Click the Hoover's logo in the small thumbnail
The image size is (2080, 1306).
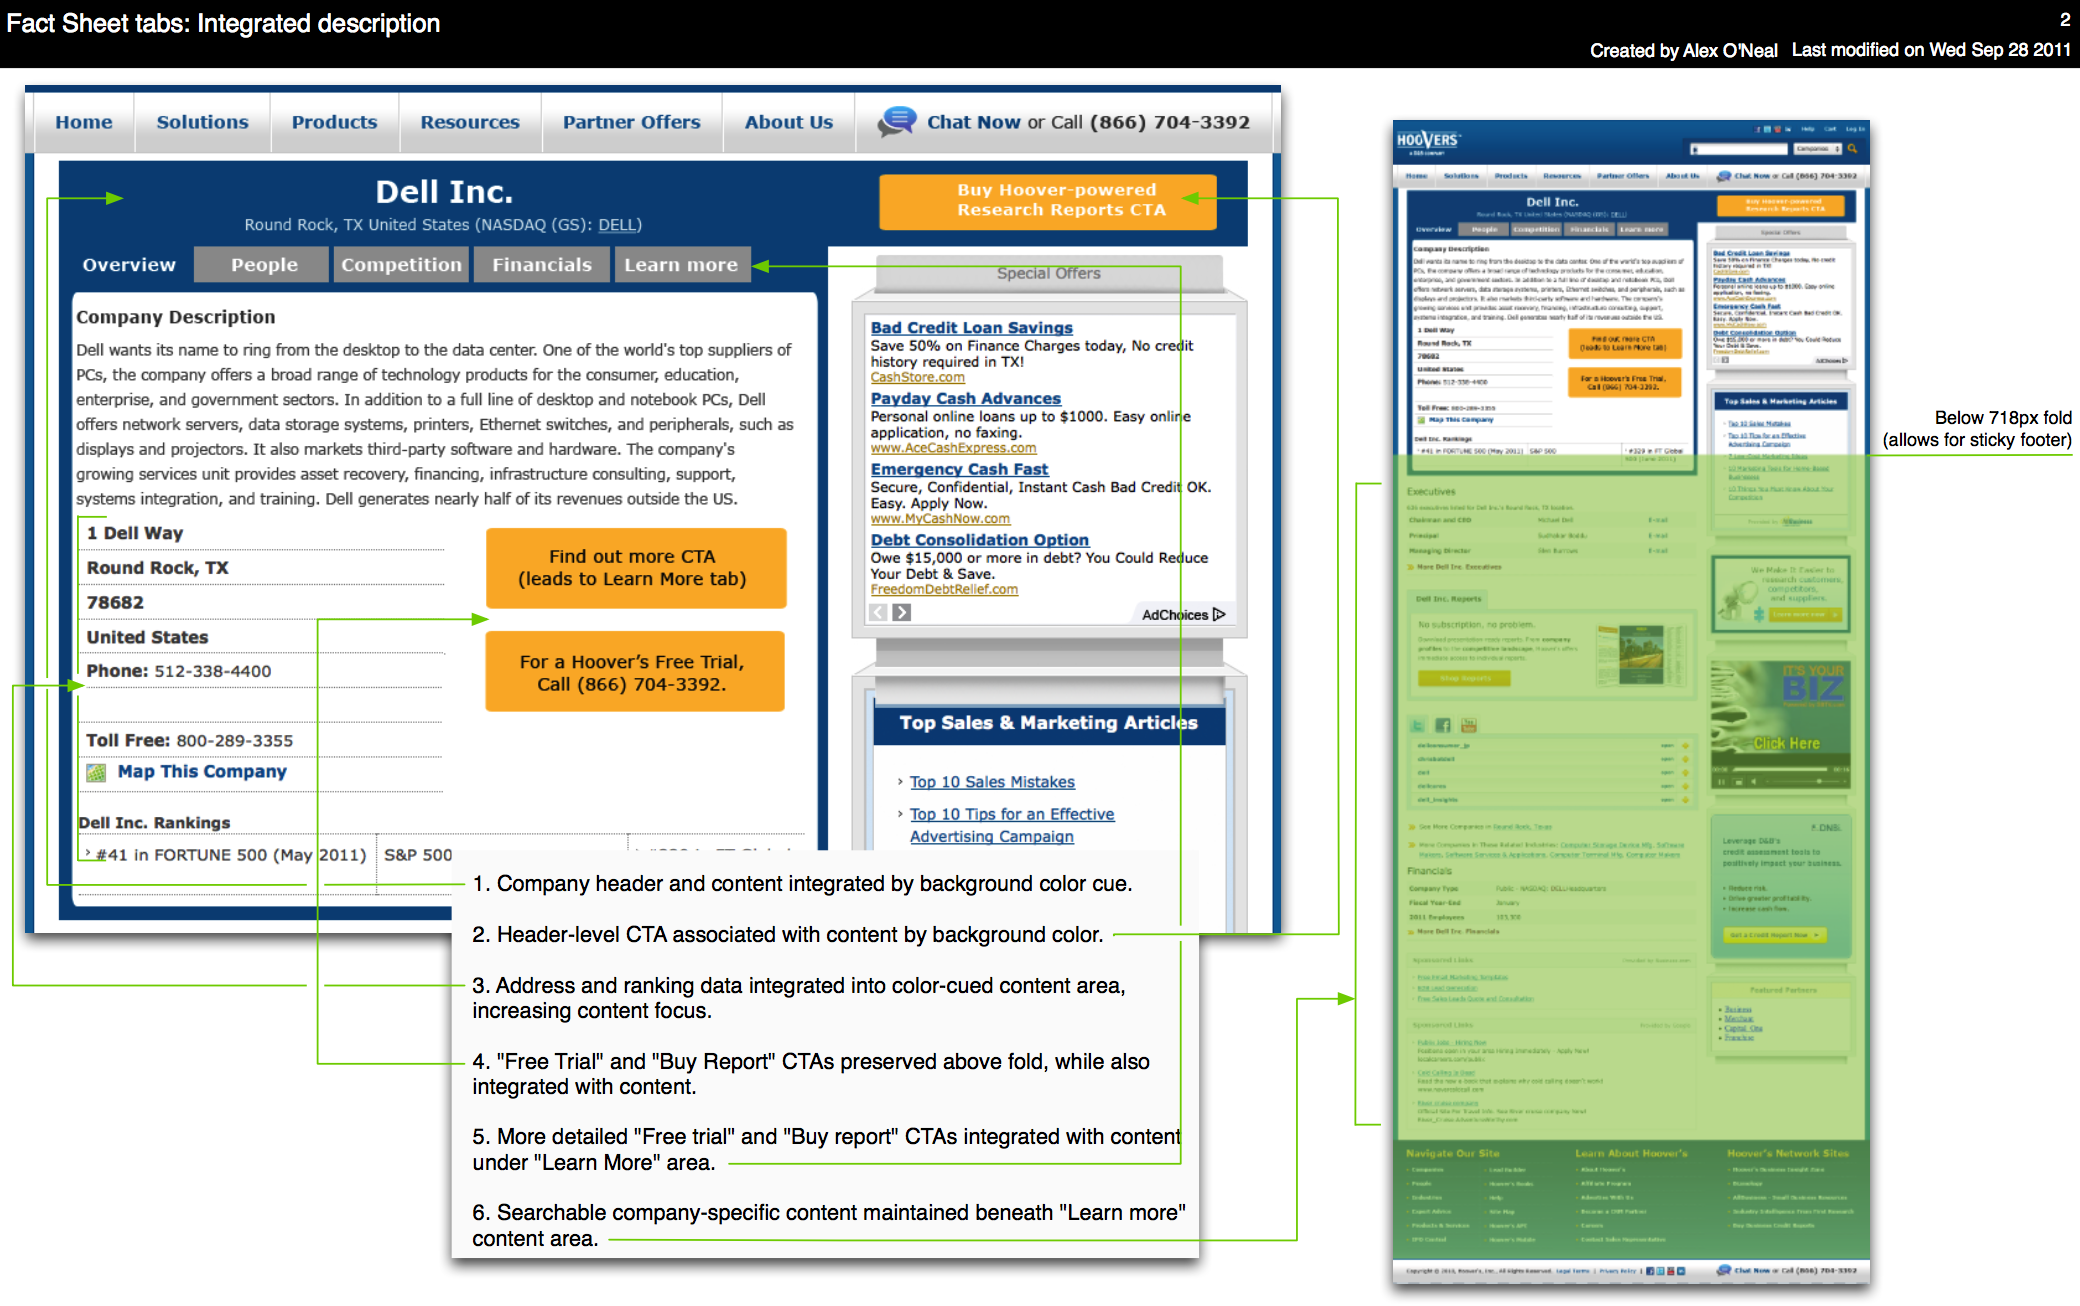(1427, 141)
